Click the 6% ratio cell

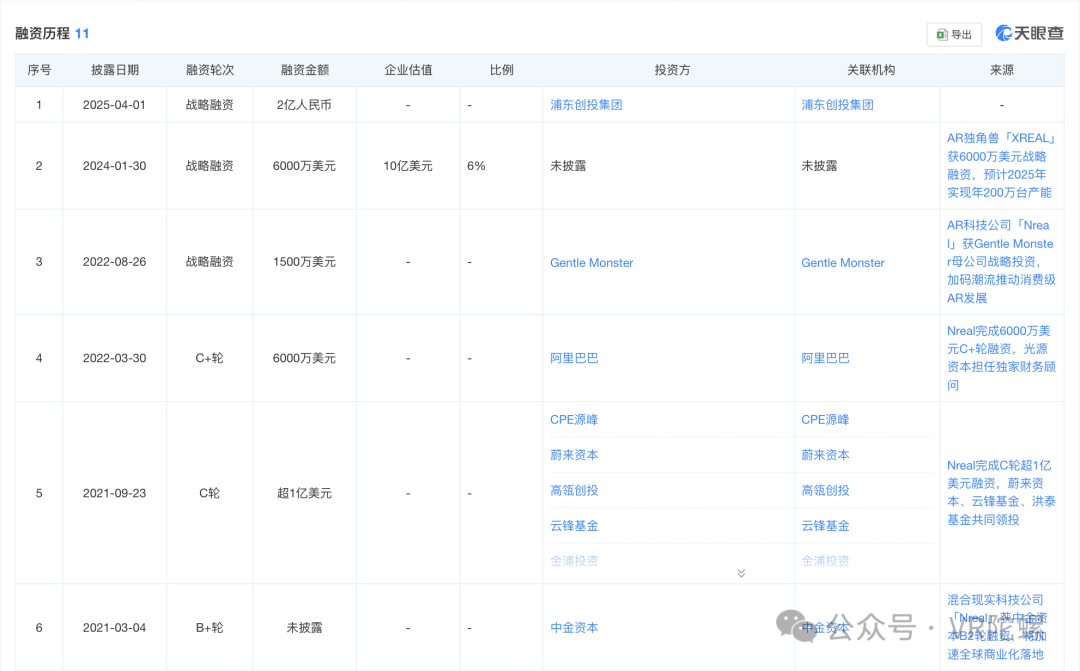(x=476, y=166)
